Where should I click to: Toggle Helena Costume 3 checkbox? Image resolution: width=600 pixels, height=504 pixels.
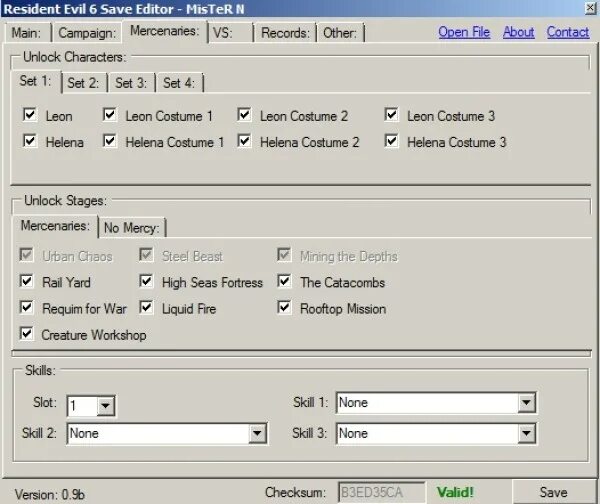pos(391,141)
